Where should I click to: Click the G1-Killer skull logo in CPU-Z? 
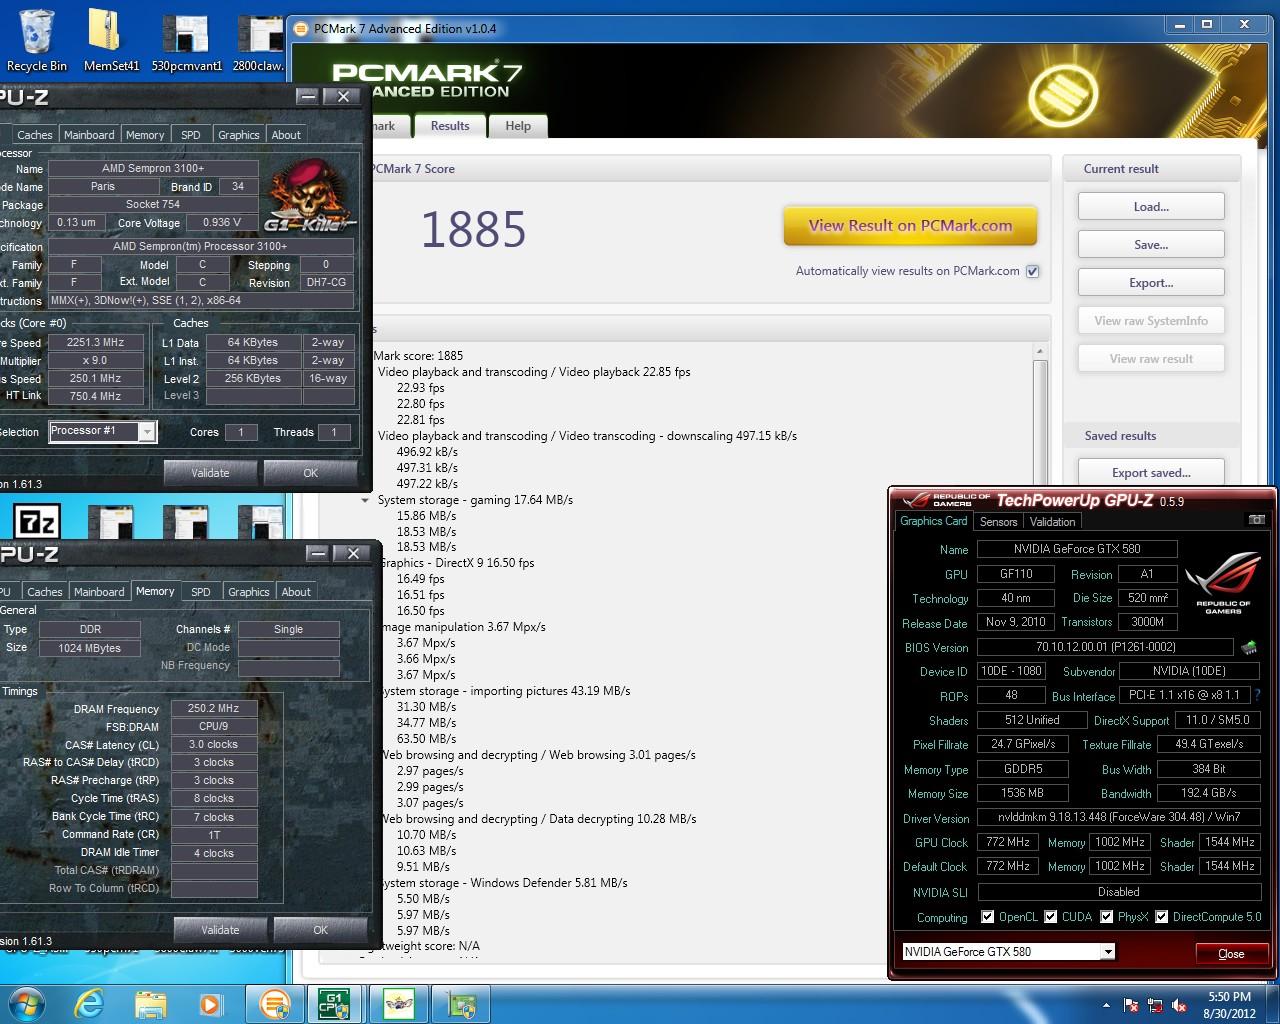[x=311, y=195]
